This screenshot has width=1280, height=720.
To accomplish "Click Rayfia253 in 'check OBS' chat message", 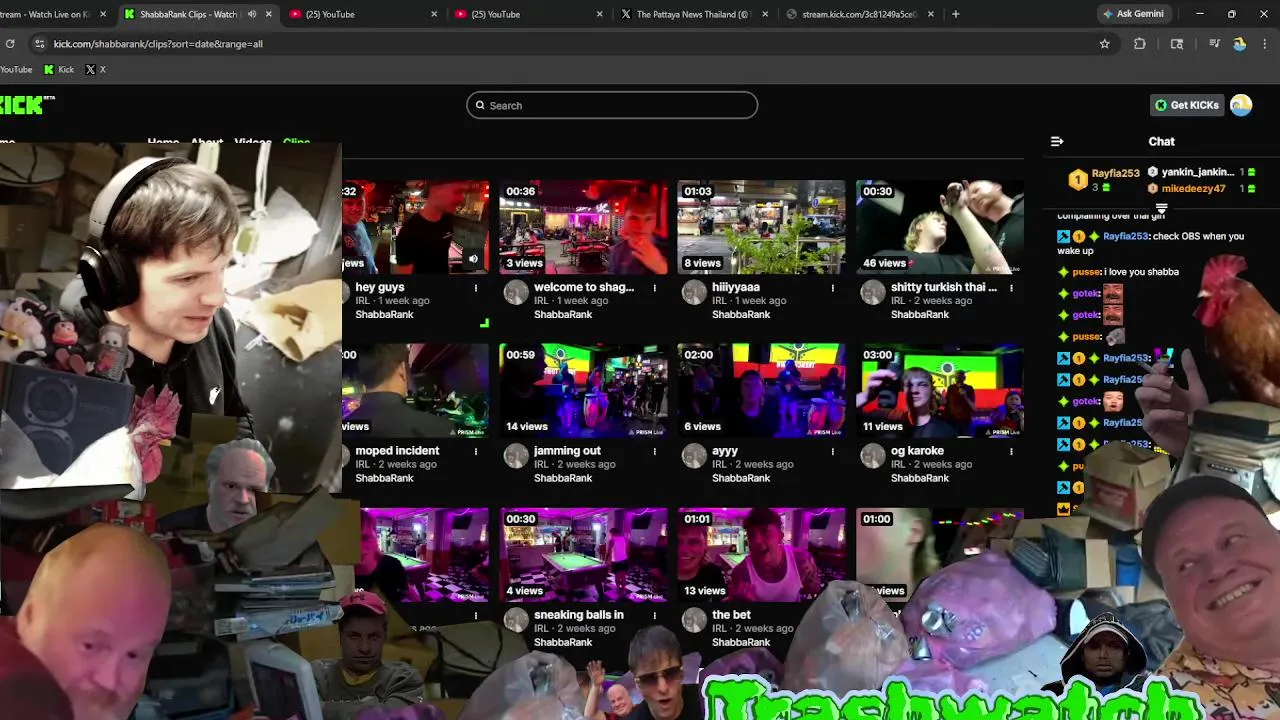I will click(x=1125, y=236).
